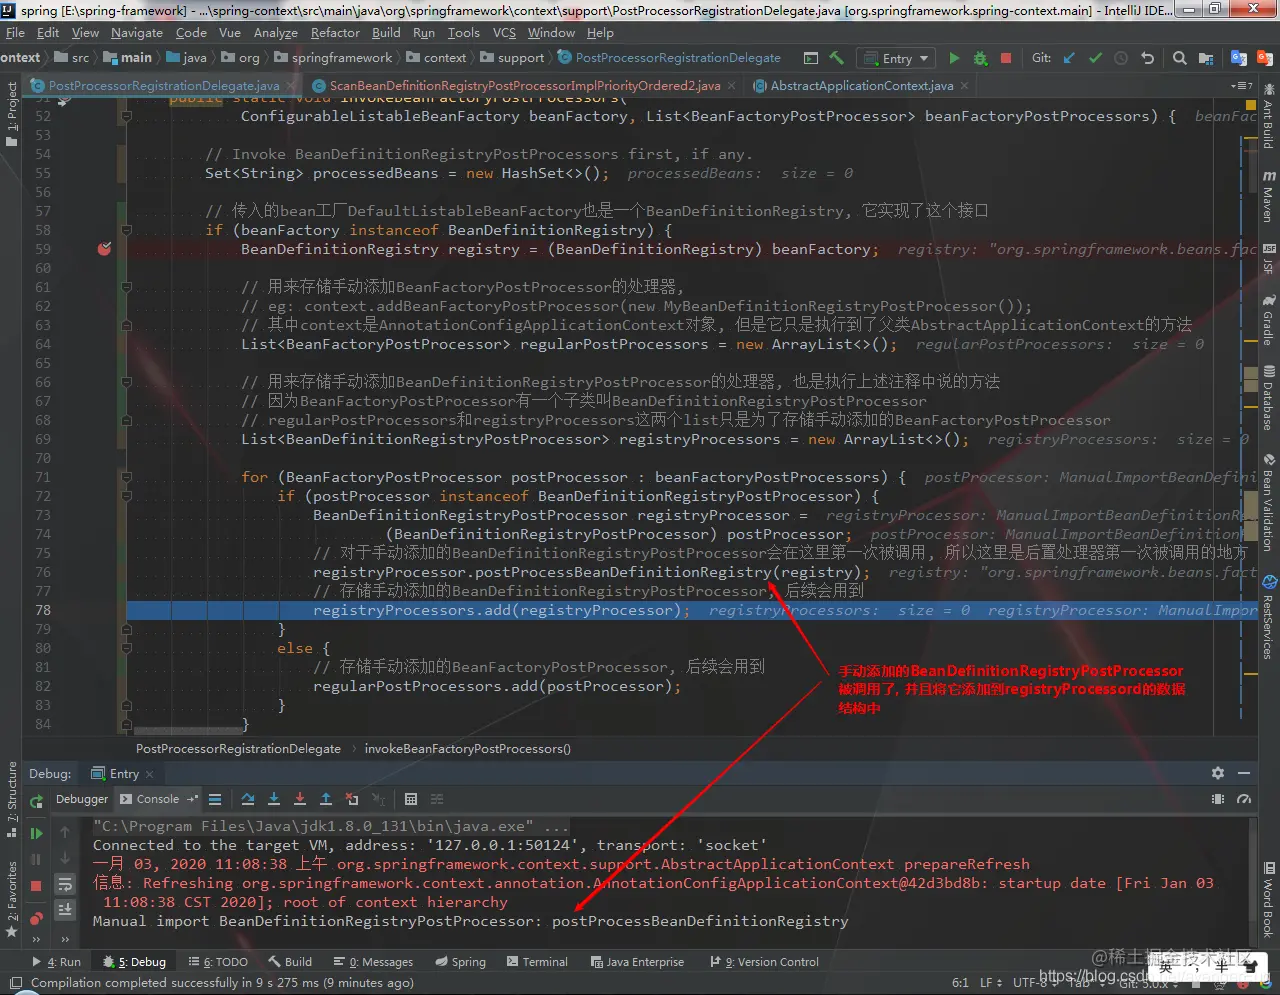Expand recent files list dropdown

[x=1242, y=86]
